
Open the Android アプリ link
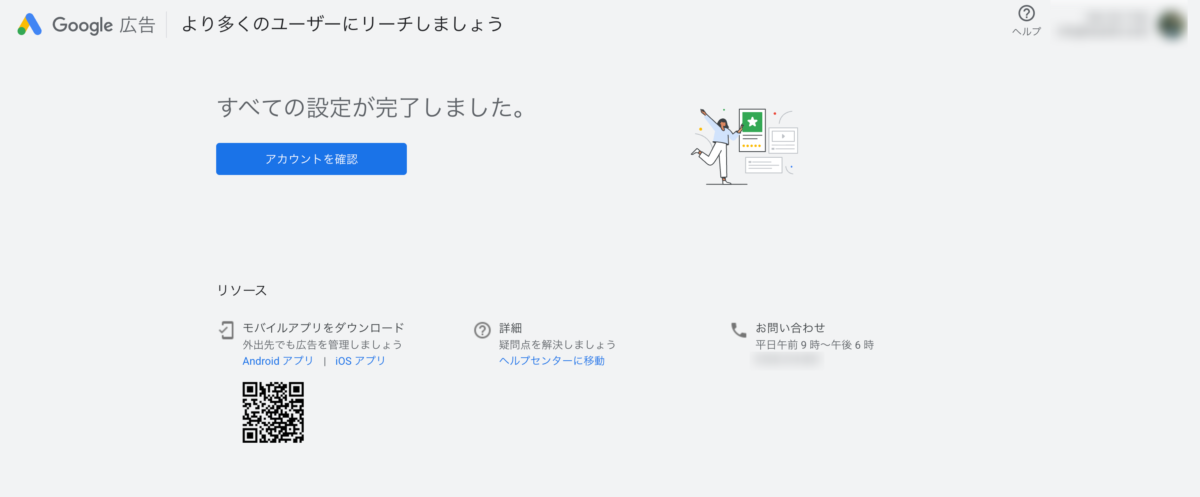pos(278,361)
